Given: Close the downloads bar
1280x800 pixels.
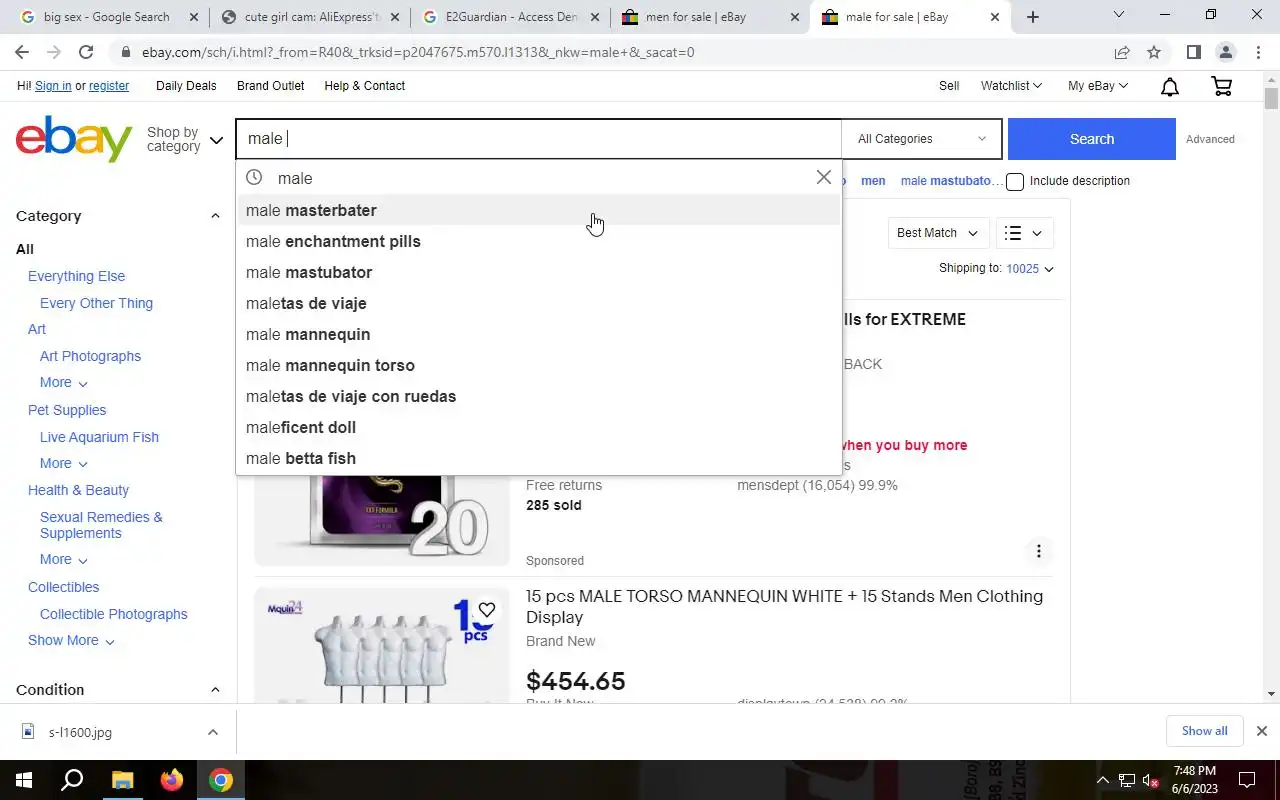Looking at the screenshot, I should point(1261,731).
